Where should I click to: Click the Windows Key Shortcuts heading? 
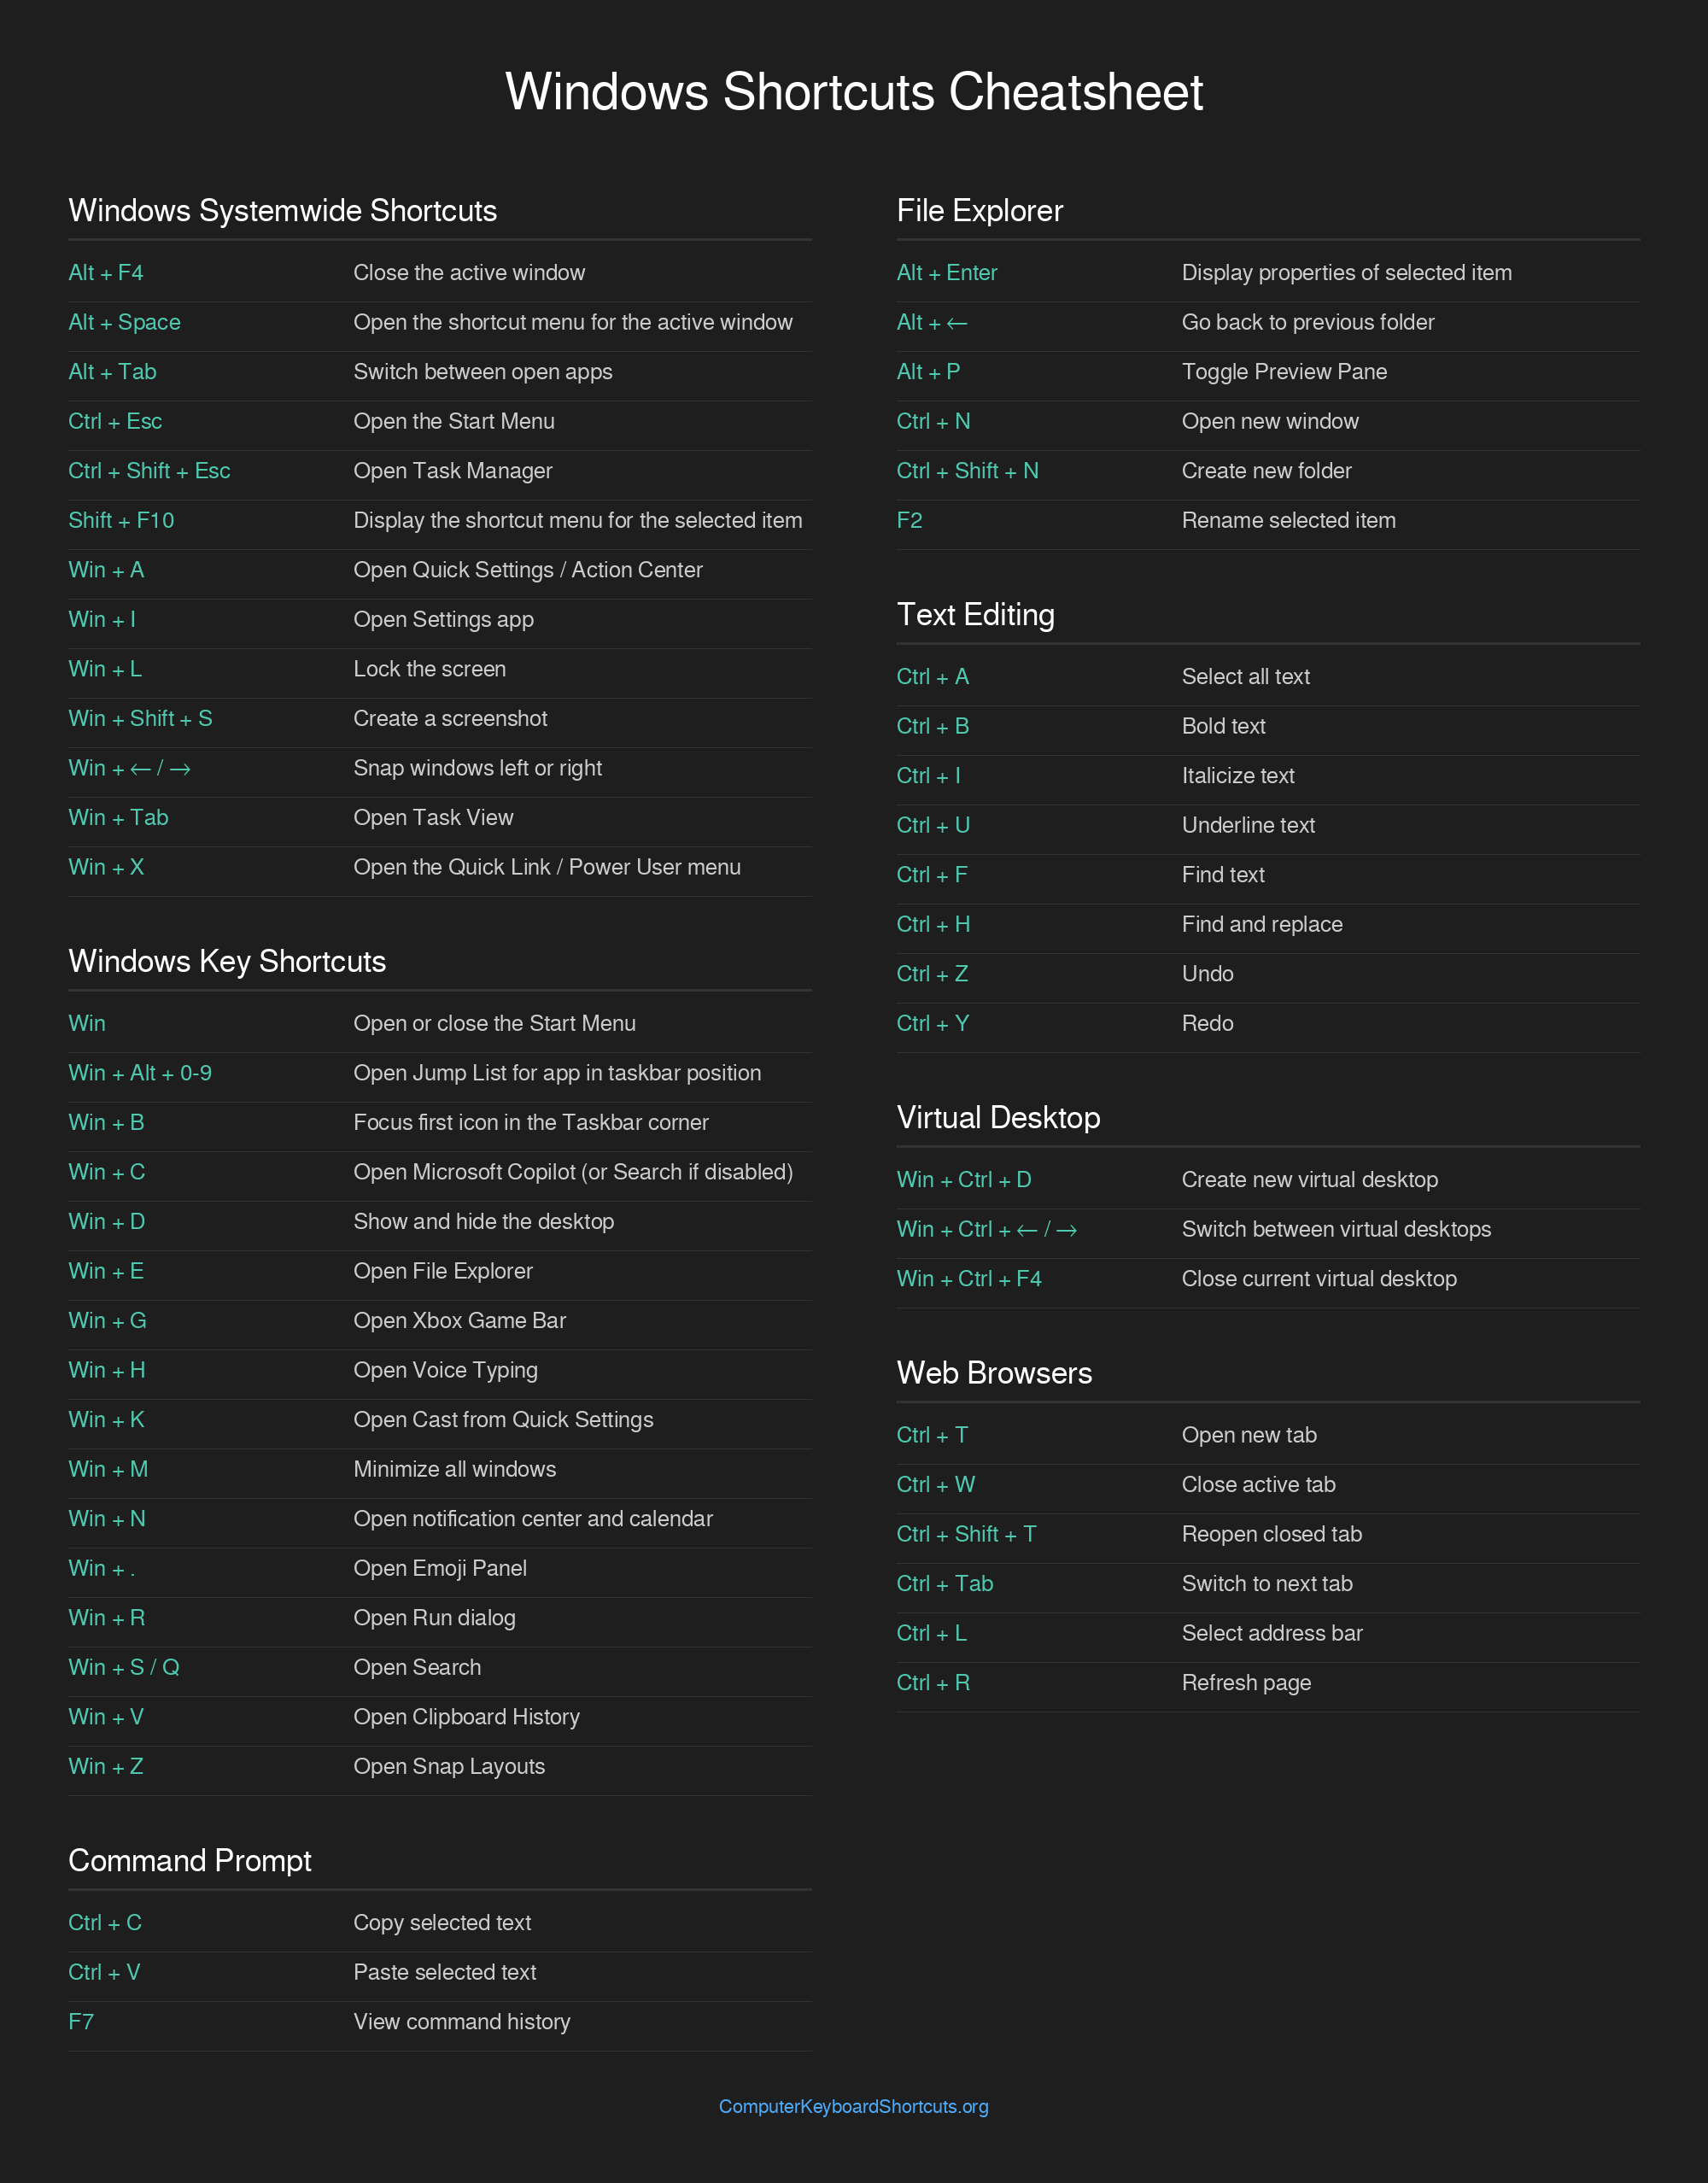click(x=227, y=962)
